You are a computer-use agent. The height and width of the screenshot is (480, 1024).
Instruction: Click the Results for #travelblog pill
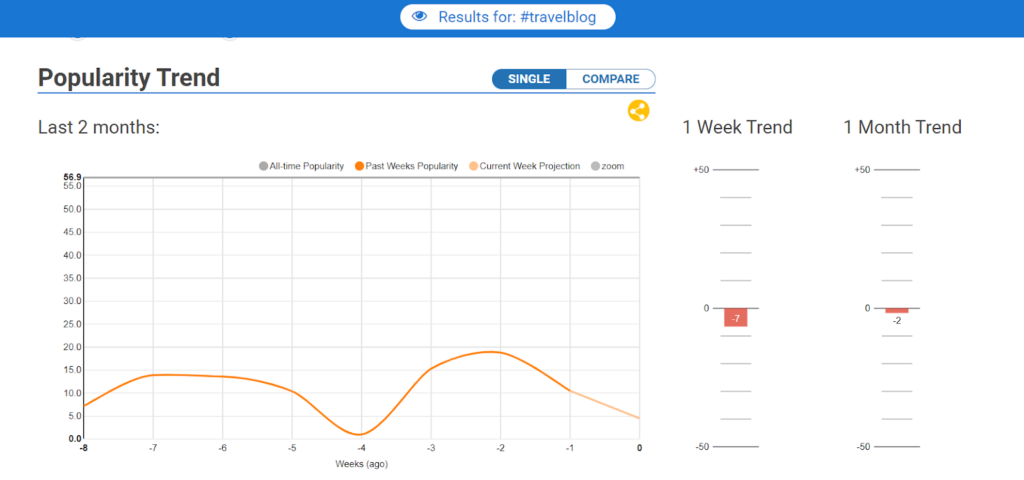click(x=508, y=17)
